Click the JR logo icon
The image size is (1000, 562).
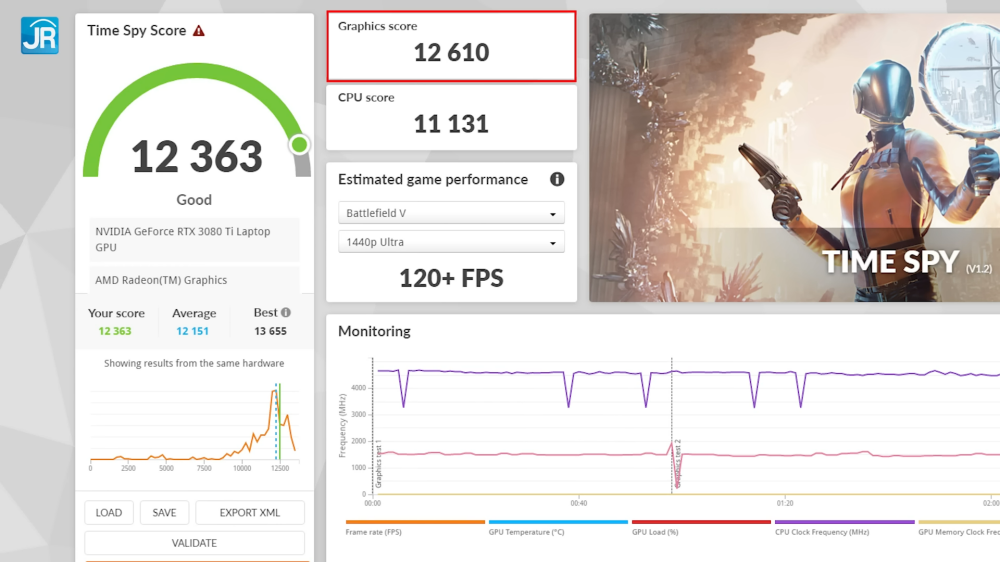[x=40, y=36]
